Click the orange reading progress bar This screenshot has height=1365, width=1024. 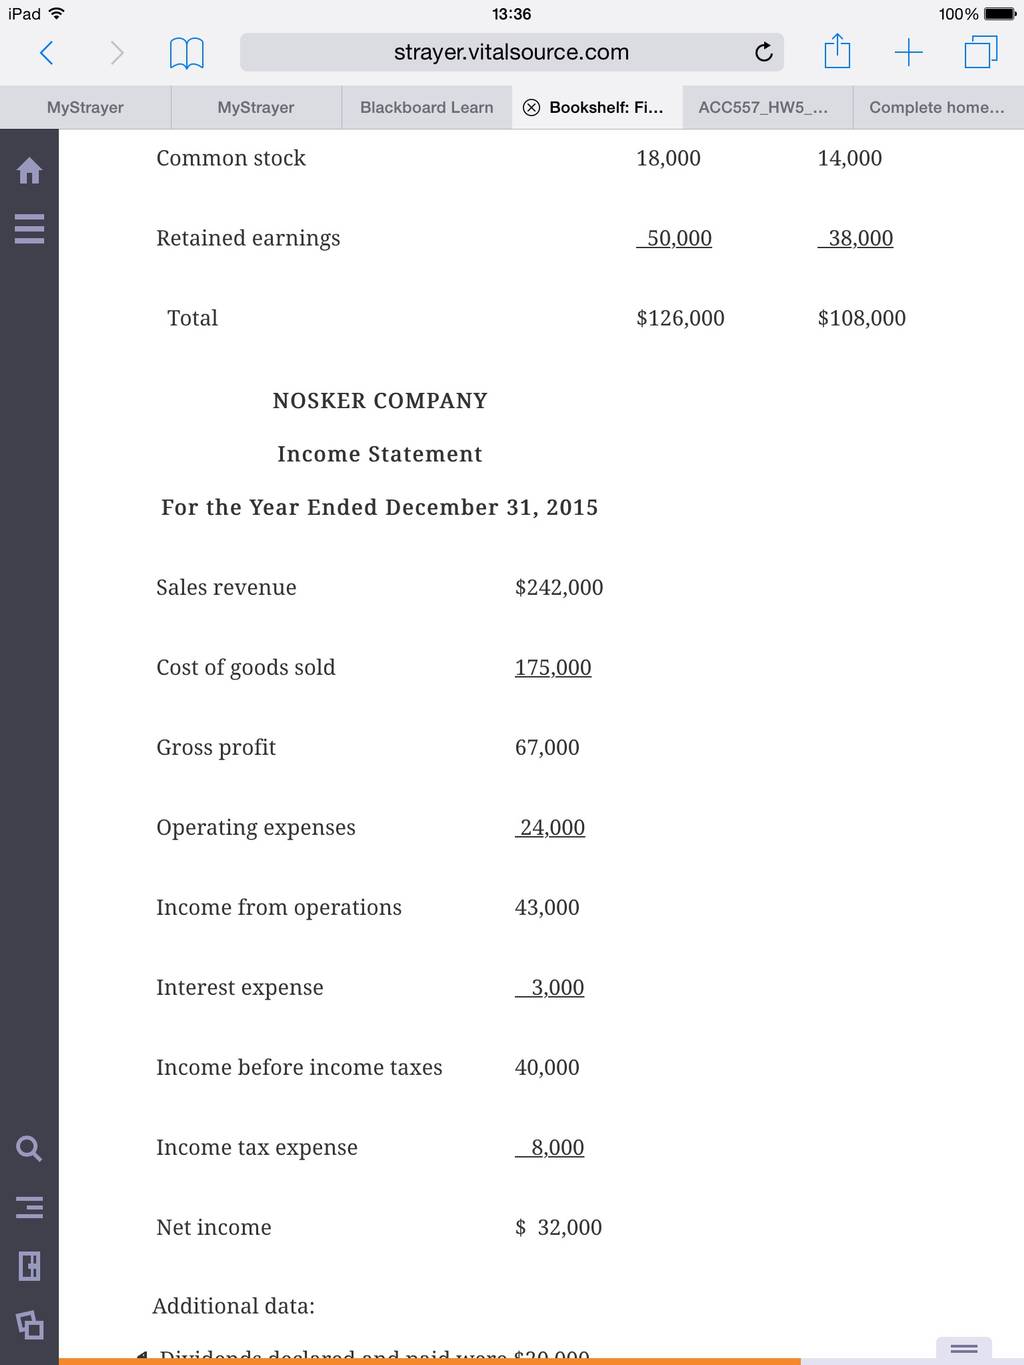[430, 1361]
